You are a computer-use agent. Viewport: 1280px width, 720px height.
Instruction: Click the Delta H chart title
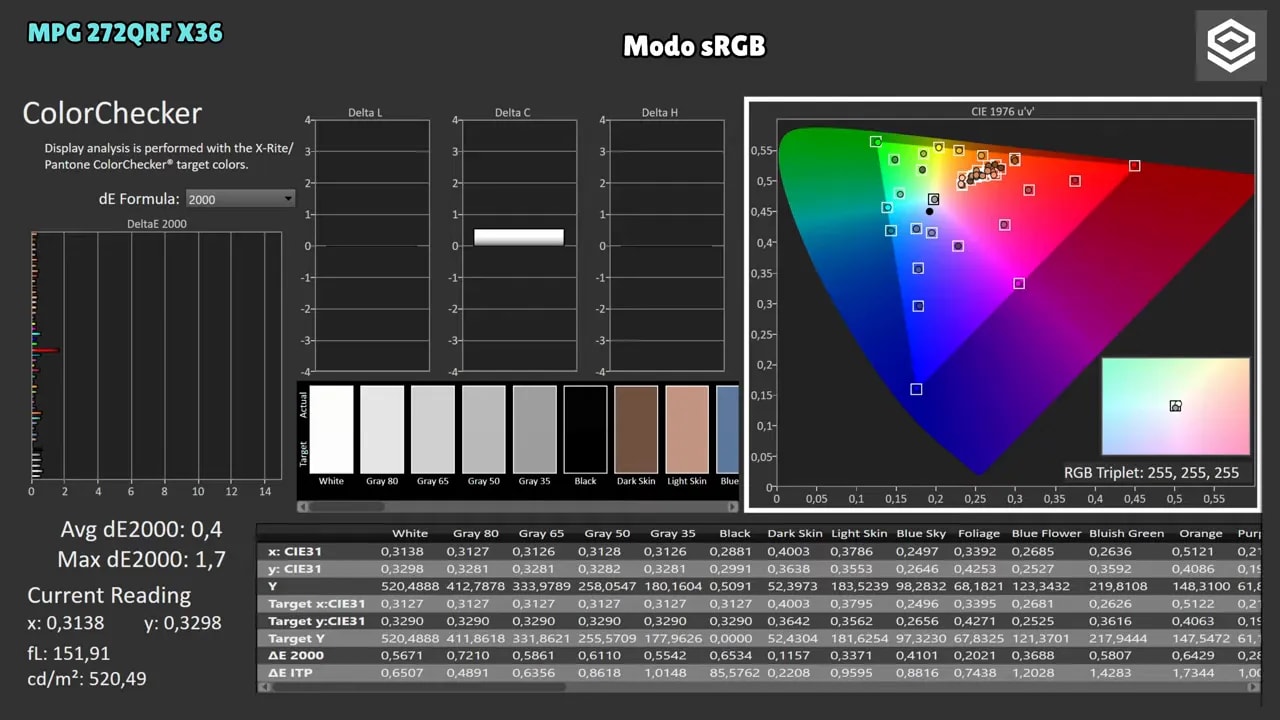pyautogui.click(x=660, y=113)
